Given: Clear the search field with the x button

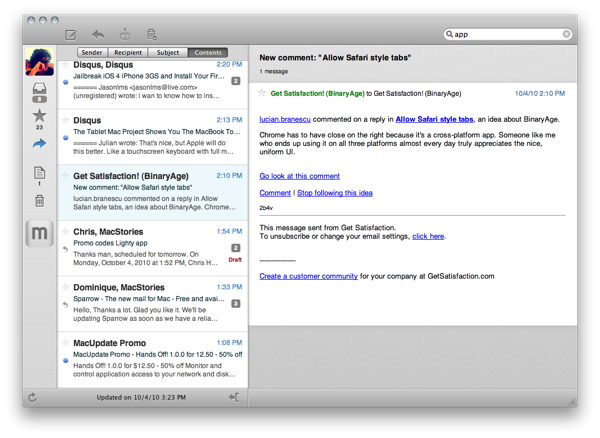Looking at the screenshot, I should tap(566, 34).
